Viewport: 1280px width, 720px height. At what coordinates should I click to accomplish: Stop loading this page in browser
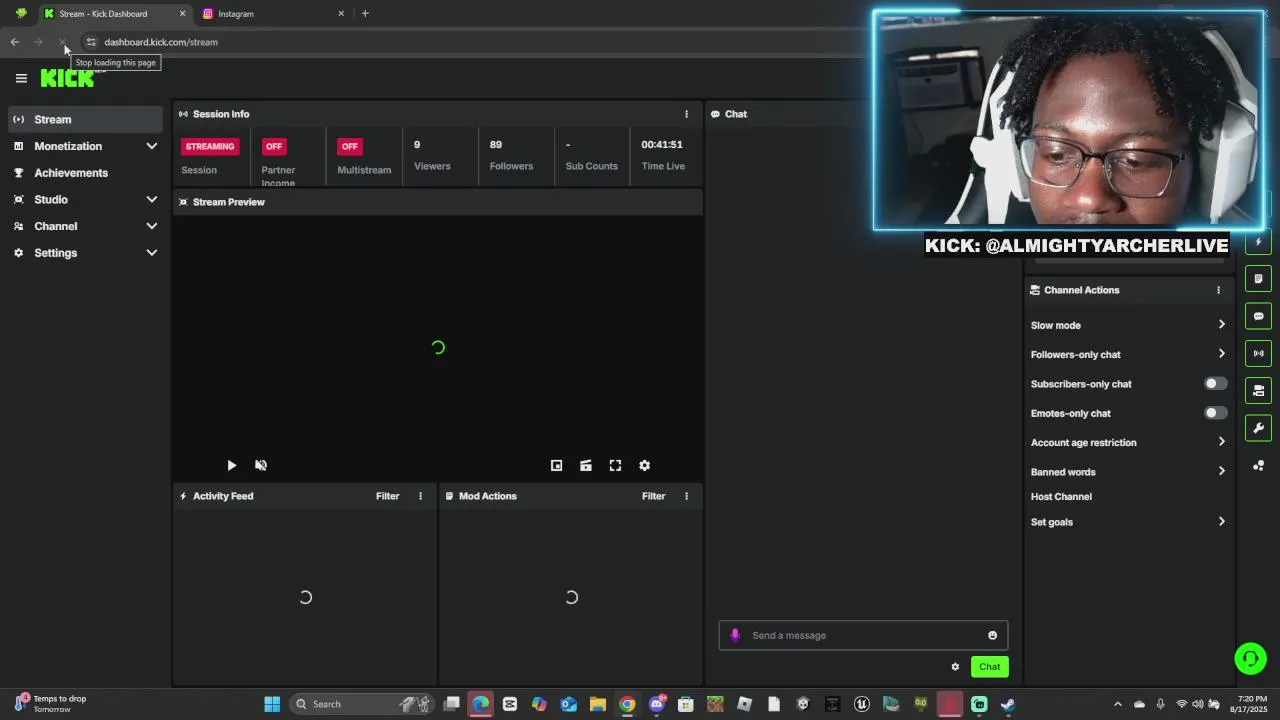coord(62,42)
